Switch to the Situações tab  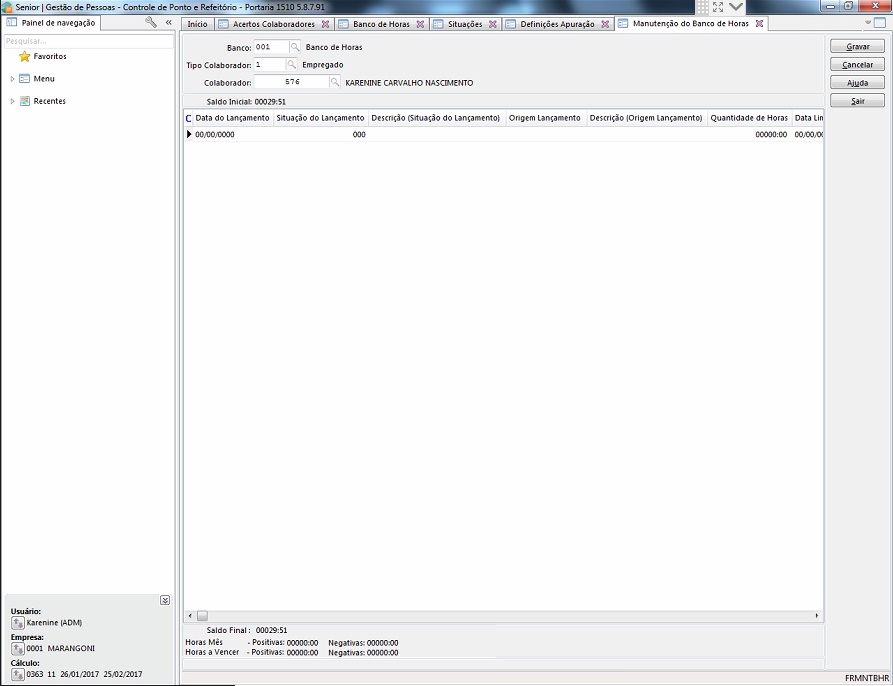pos(464,24)
